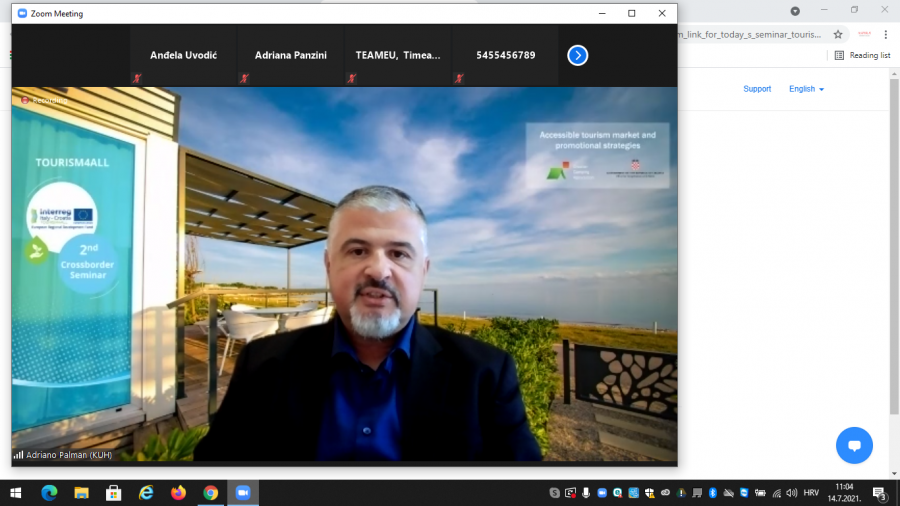900x506 pixels.
Task: Show next participants with blue arrow
Action: click(x=577, y=55)
